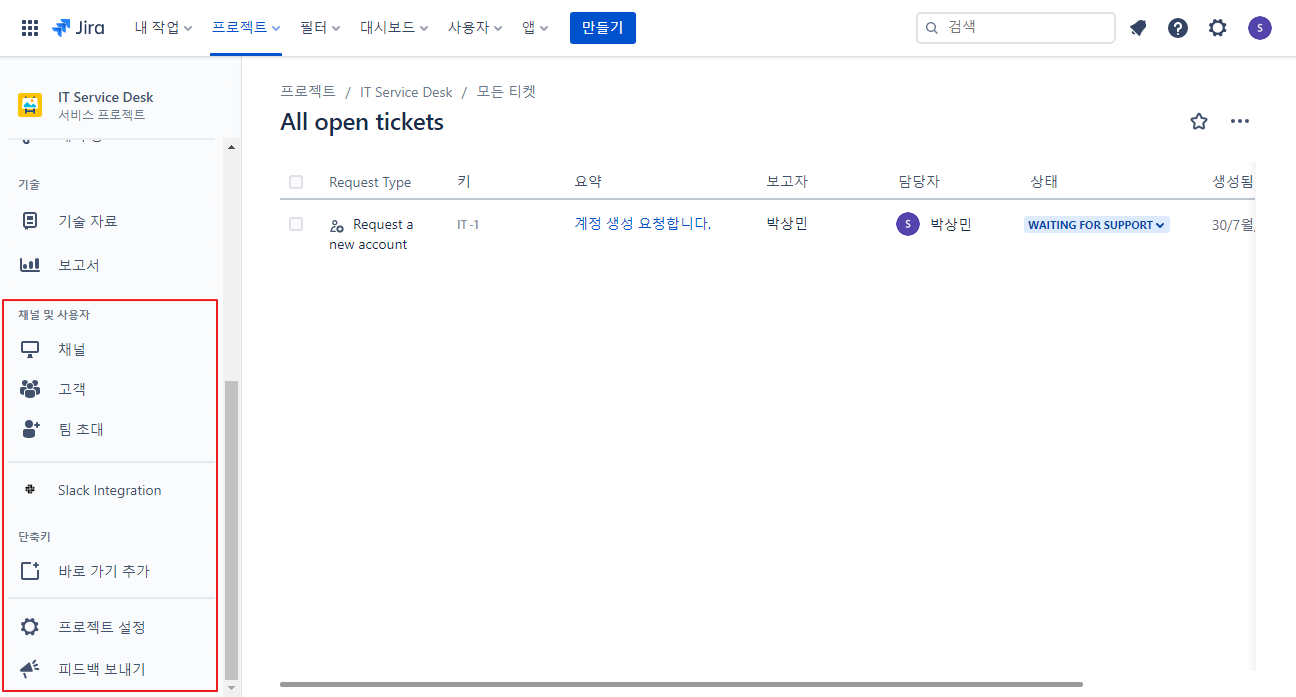Open ticket 계정 생성 요청합니다. link

point(643,224)
